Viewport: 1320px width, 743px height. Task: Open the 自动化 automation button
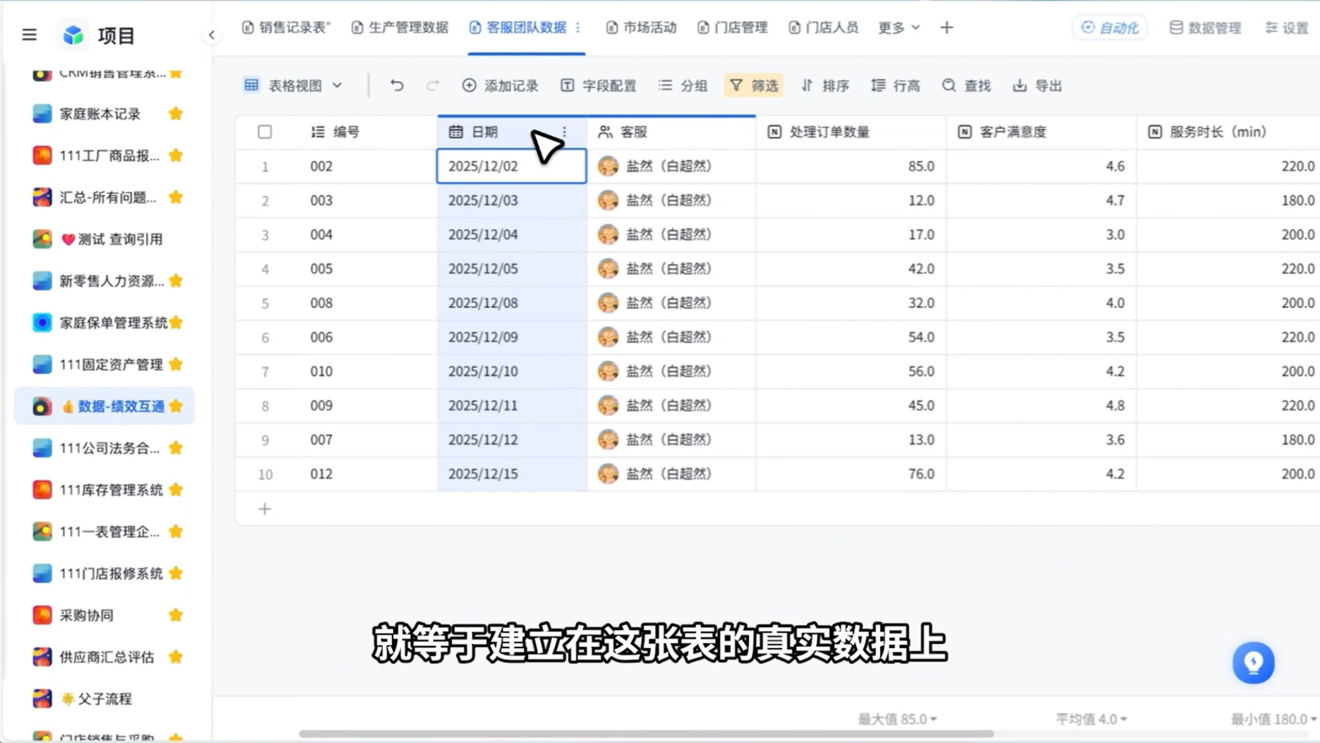pos(1110,28)
